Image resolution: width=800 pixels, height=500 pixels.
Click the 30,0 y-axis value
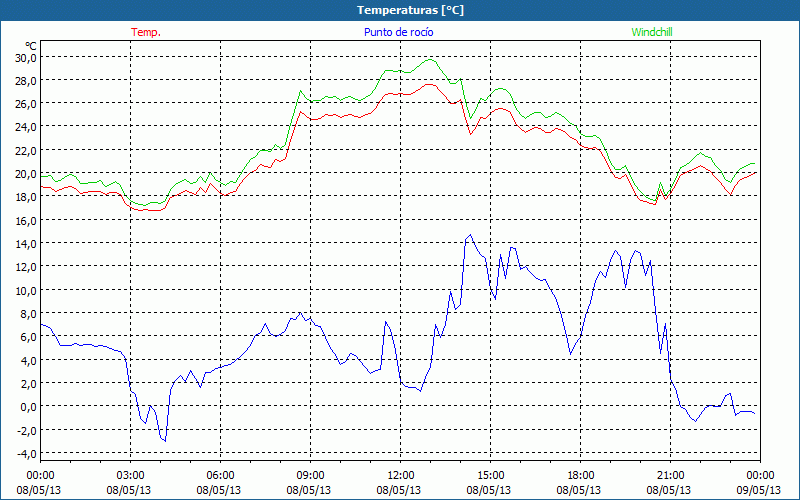[x=26, y=57]
